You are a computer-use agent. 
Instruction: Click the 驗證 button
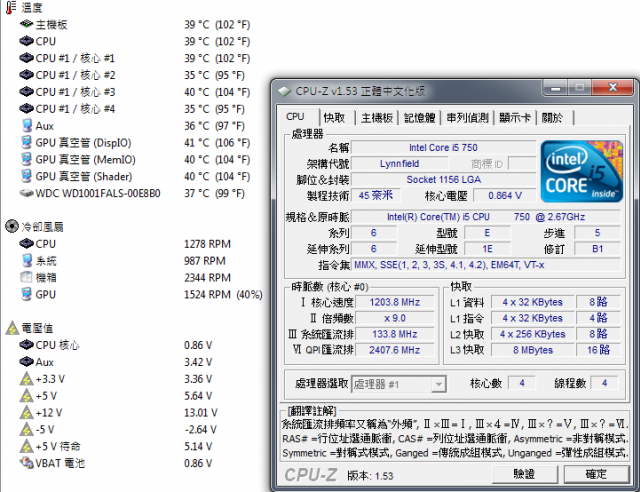point(524,474)
